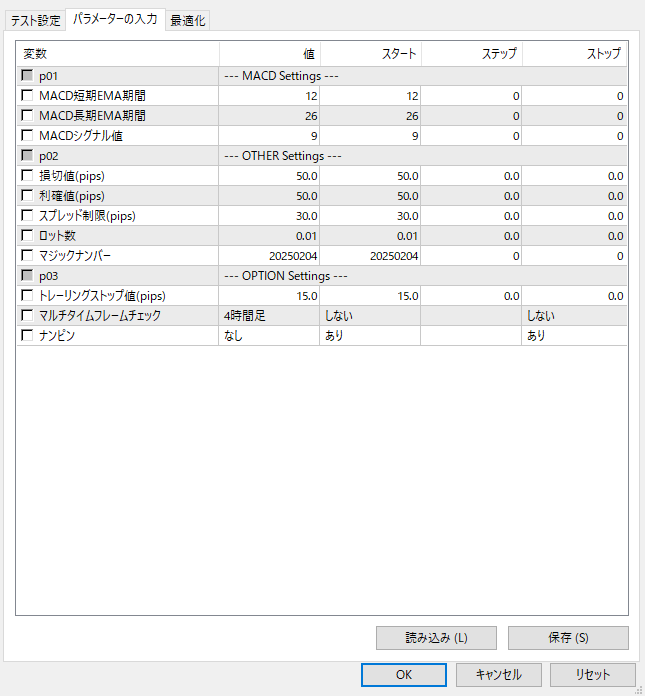
Task: Click the 読み込み (L) button
Action: [x=436, y=638]
